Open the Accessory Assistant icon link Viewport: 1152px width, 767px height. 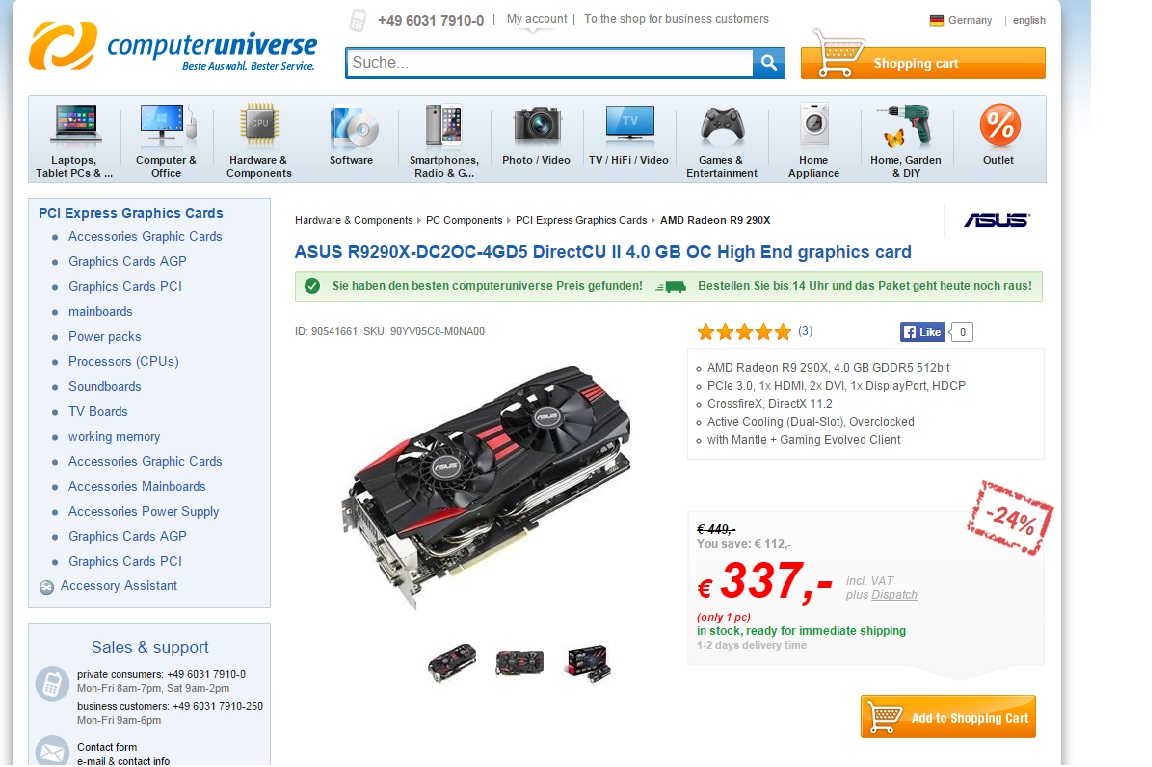click(x=46, y=587)
